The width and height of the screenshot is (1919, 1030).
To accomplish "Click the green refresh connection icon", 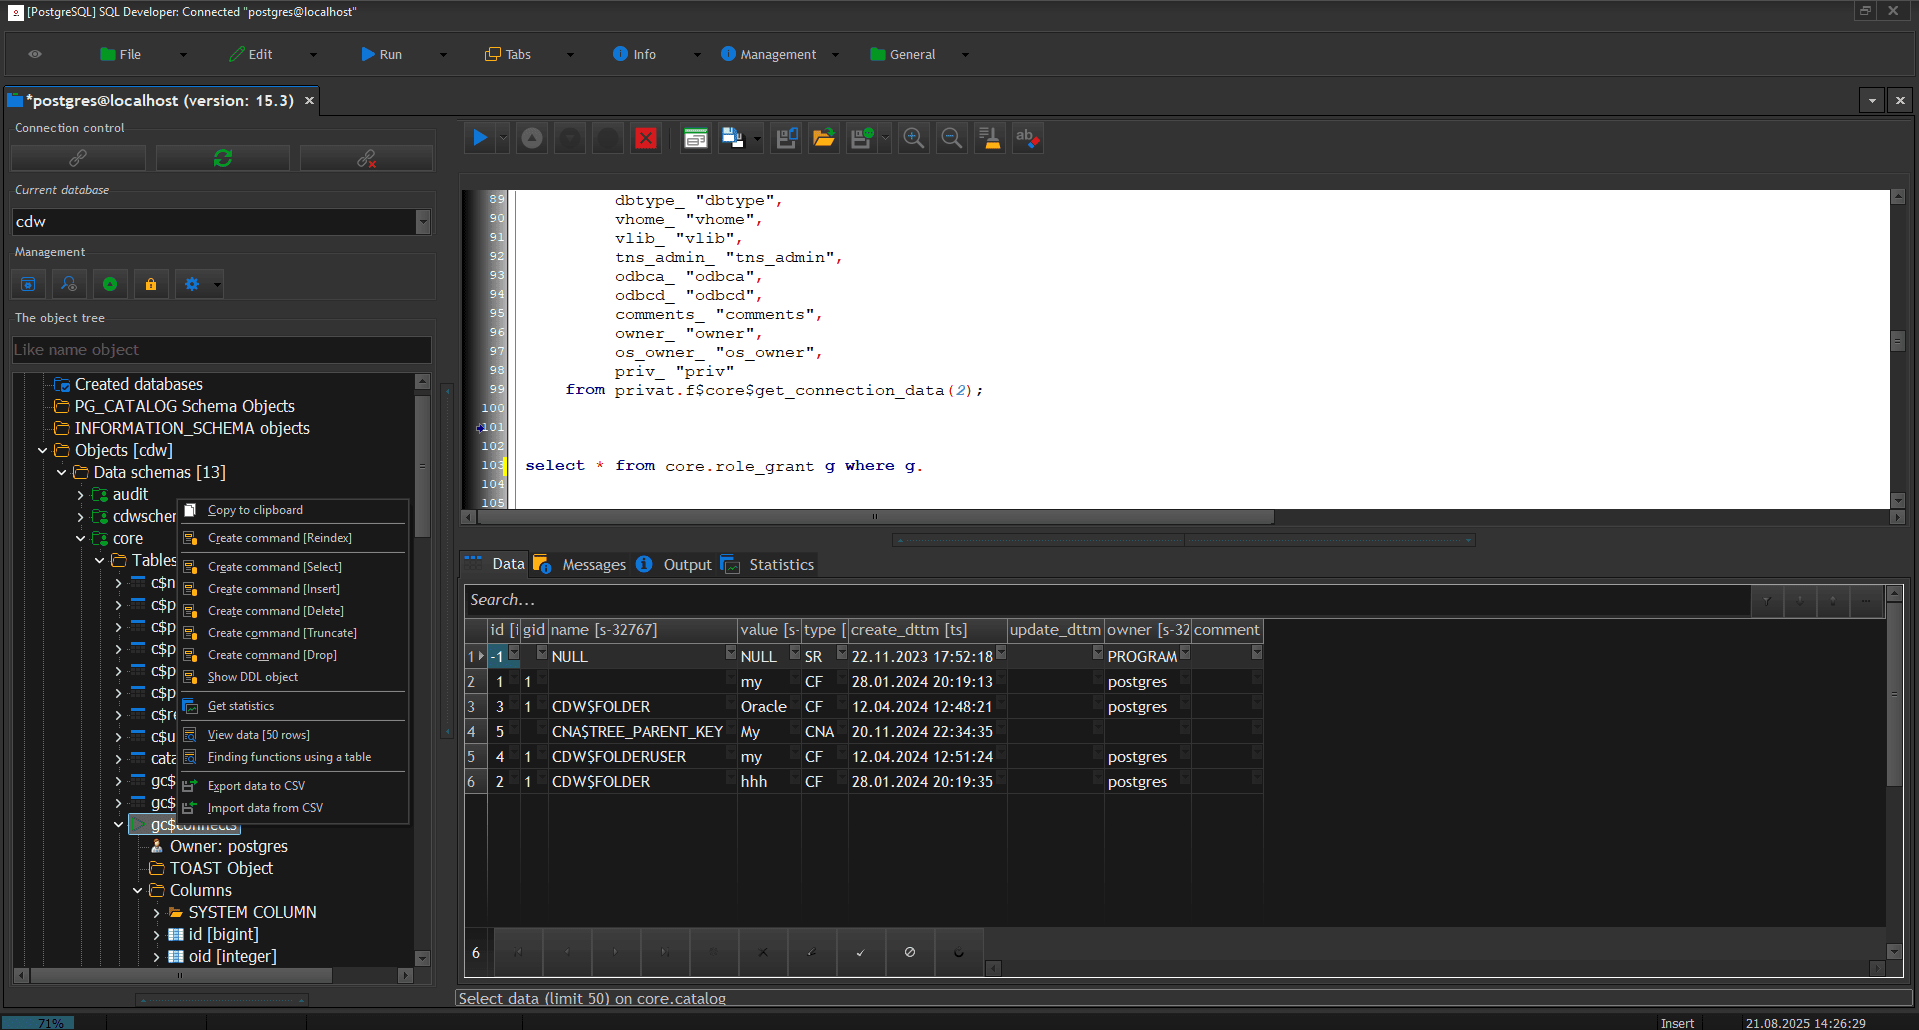I will (x=222, y=158).
